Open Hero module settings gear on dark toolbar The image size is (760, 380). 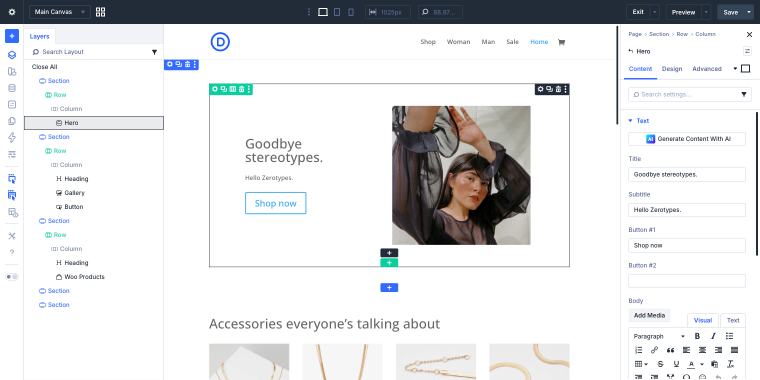[x=540, y=89]
